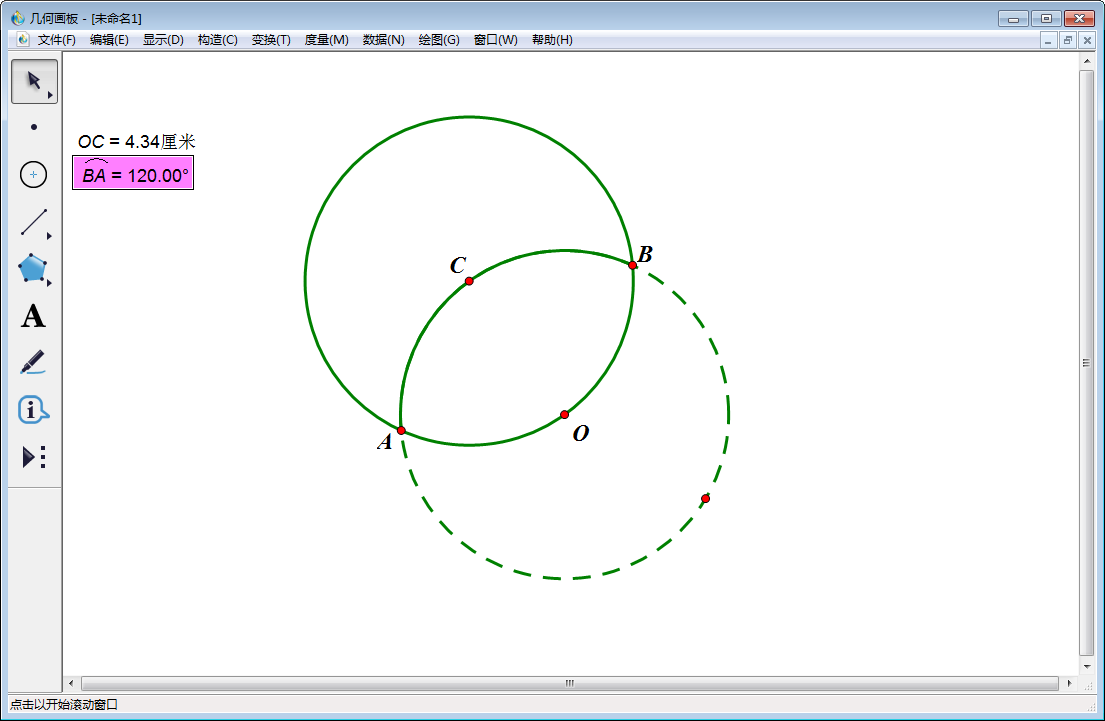Select red point A
1105x721 pixels.
pos(401,430)
